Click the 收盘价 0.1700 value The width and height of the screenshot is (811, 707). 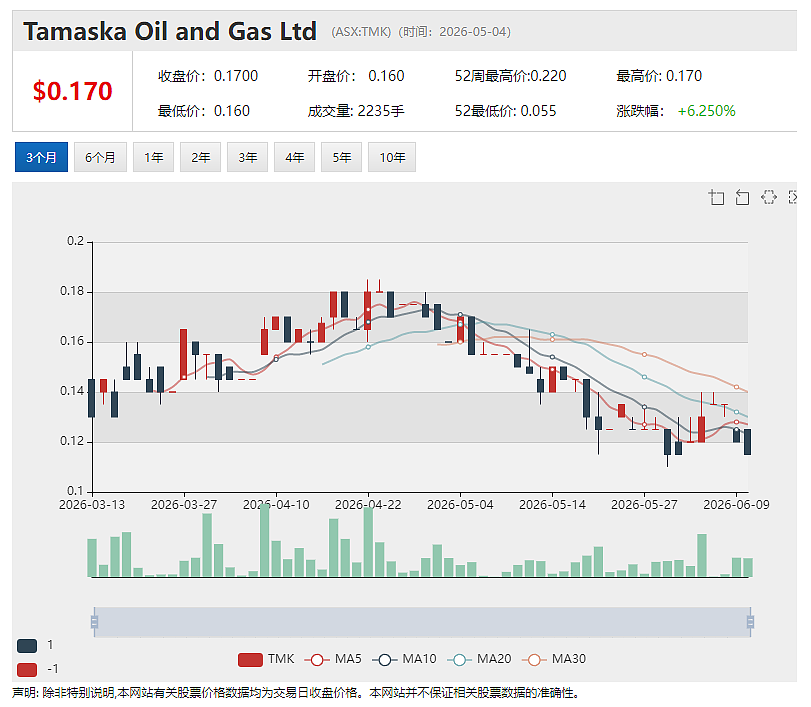pyautogui.click(x=236, y=76)
